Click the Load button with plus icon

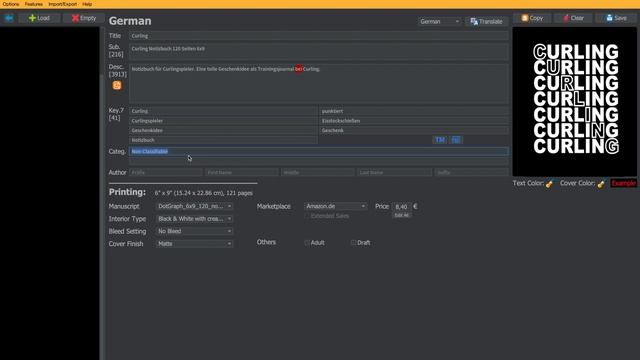click(39, 18)
